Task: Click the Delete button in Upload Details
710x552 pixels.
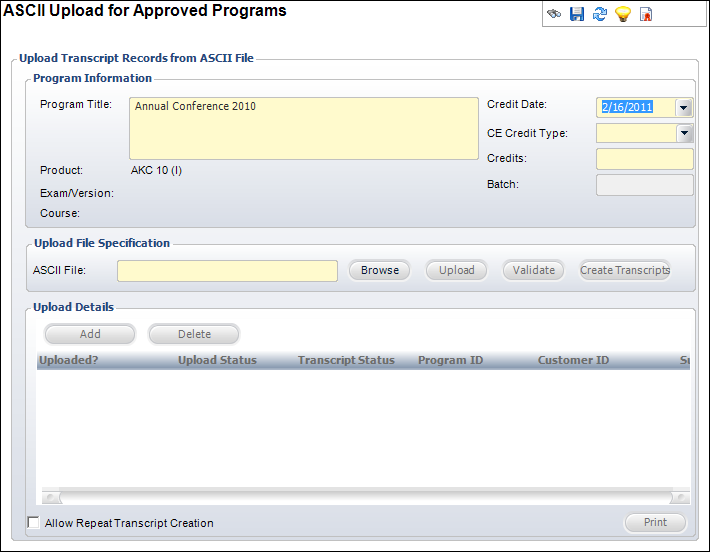Action: pyautogui.click(x=194, y=334)
